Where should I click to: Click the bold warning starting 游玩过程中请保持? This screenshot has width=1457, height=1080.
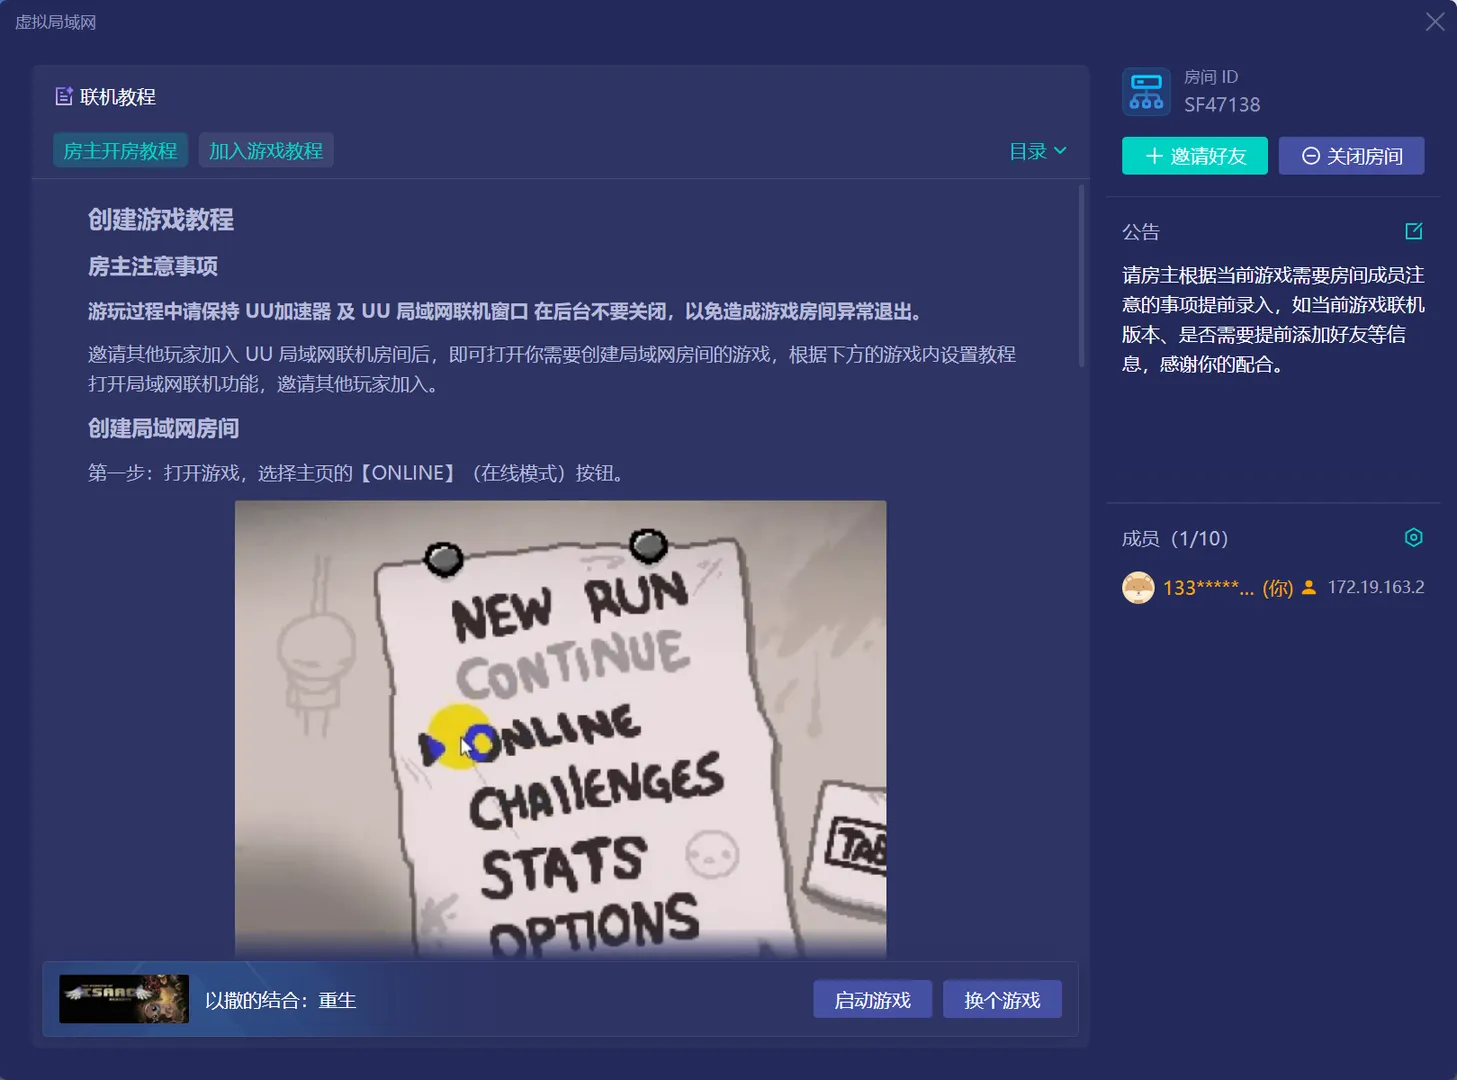click(505, 312)
